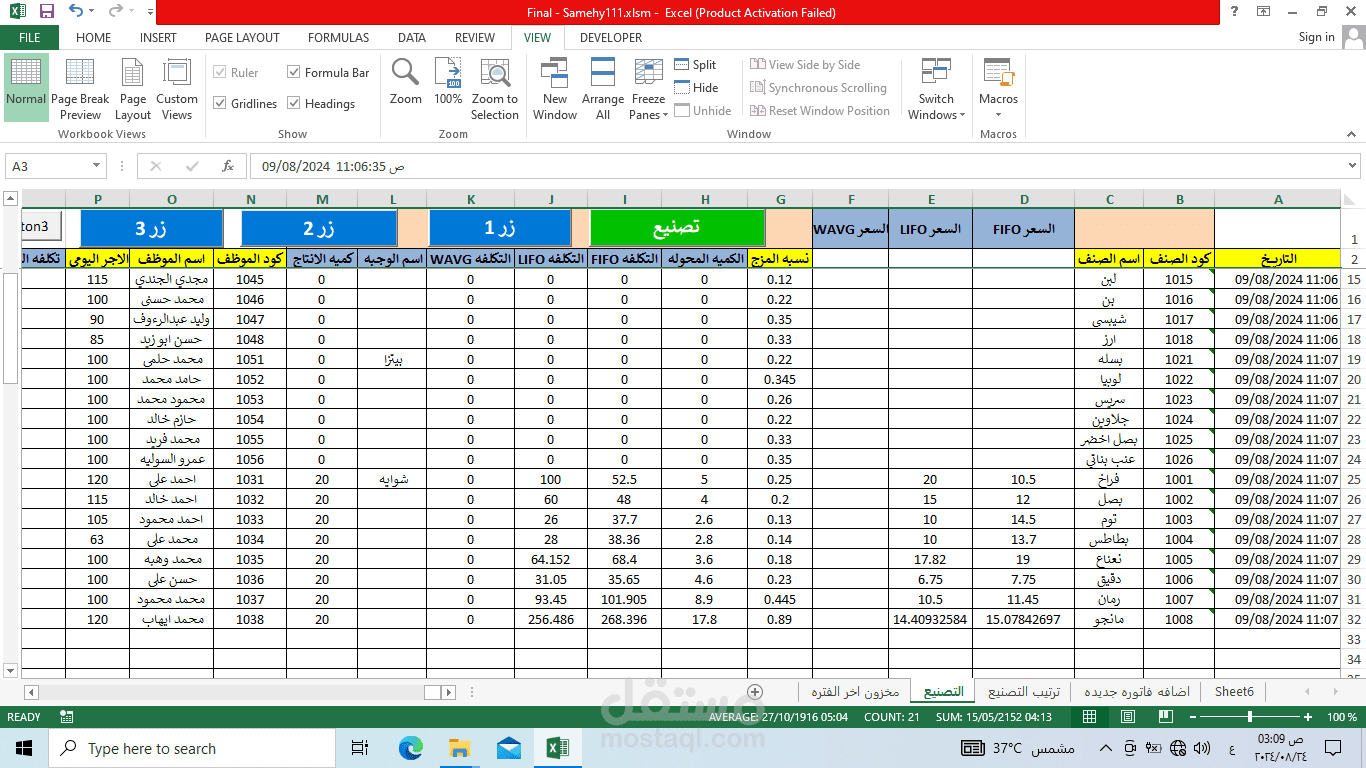Image resolution: width=1366 pixels, height=768 pixels.
Task: Click cell with value 15.07842697
Action: [x=1024, y=619]
